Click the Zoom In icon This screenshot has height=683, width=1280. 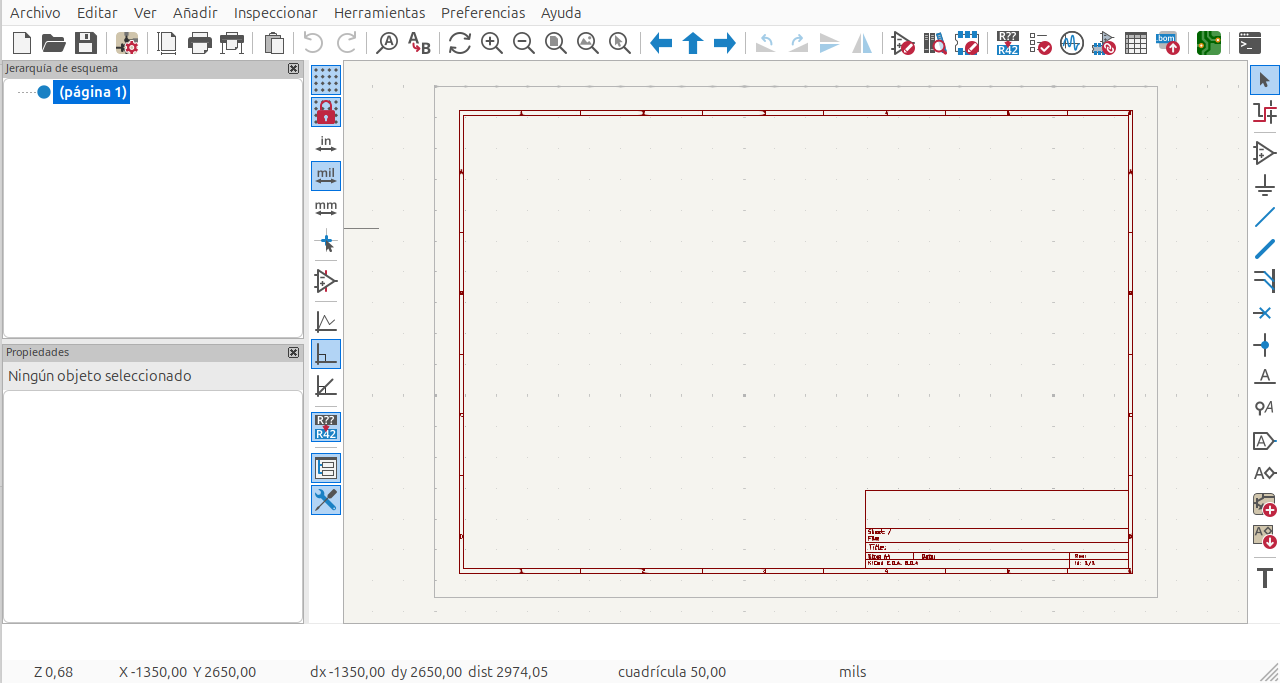(x=491, y=43)
